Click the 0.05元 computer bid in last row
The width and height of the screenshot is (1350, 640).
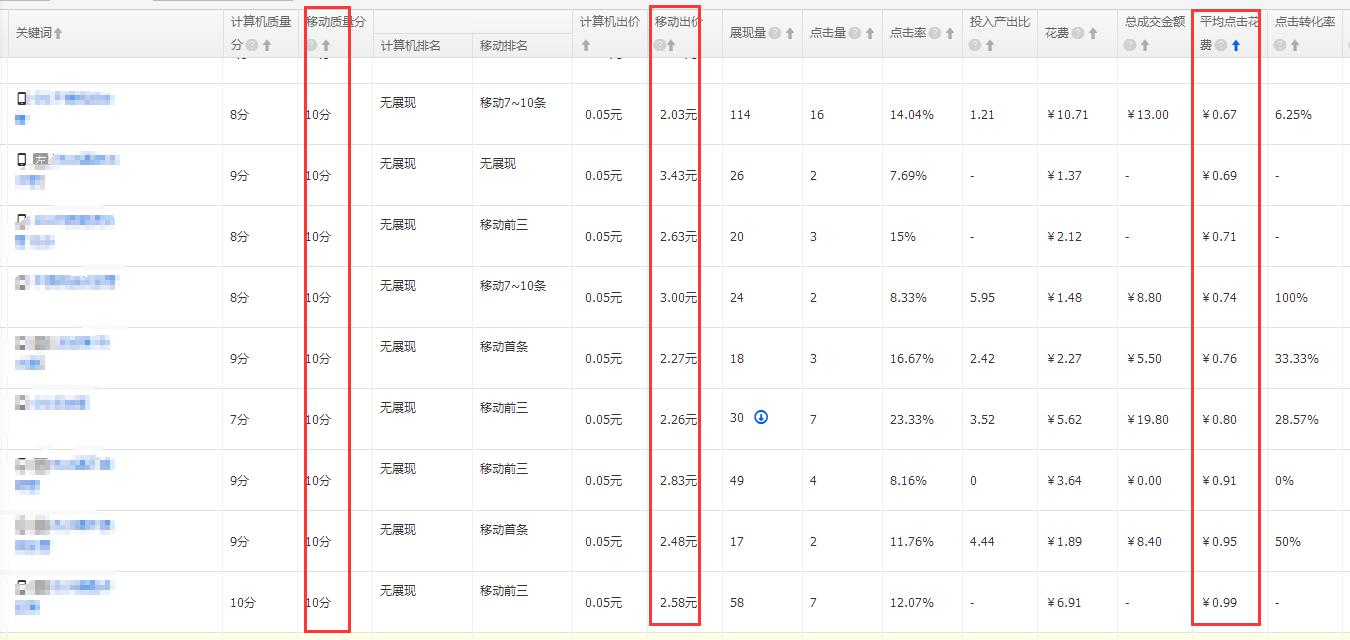coord(603,603)
